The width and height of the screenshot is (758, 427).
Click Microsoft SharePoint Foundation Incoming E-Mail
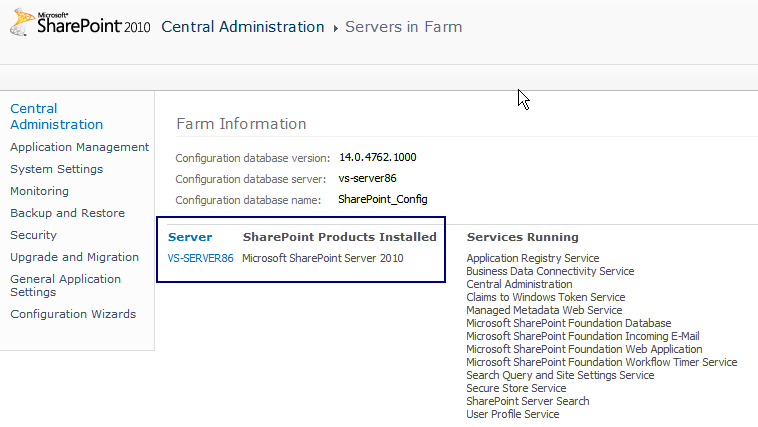pos(583,336)
